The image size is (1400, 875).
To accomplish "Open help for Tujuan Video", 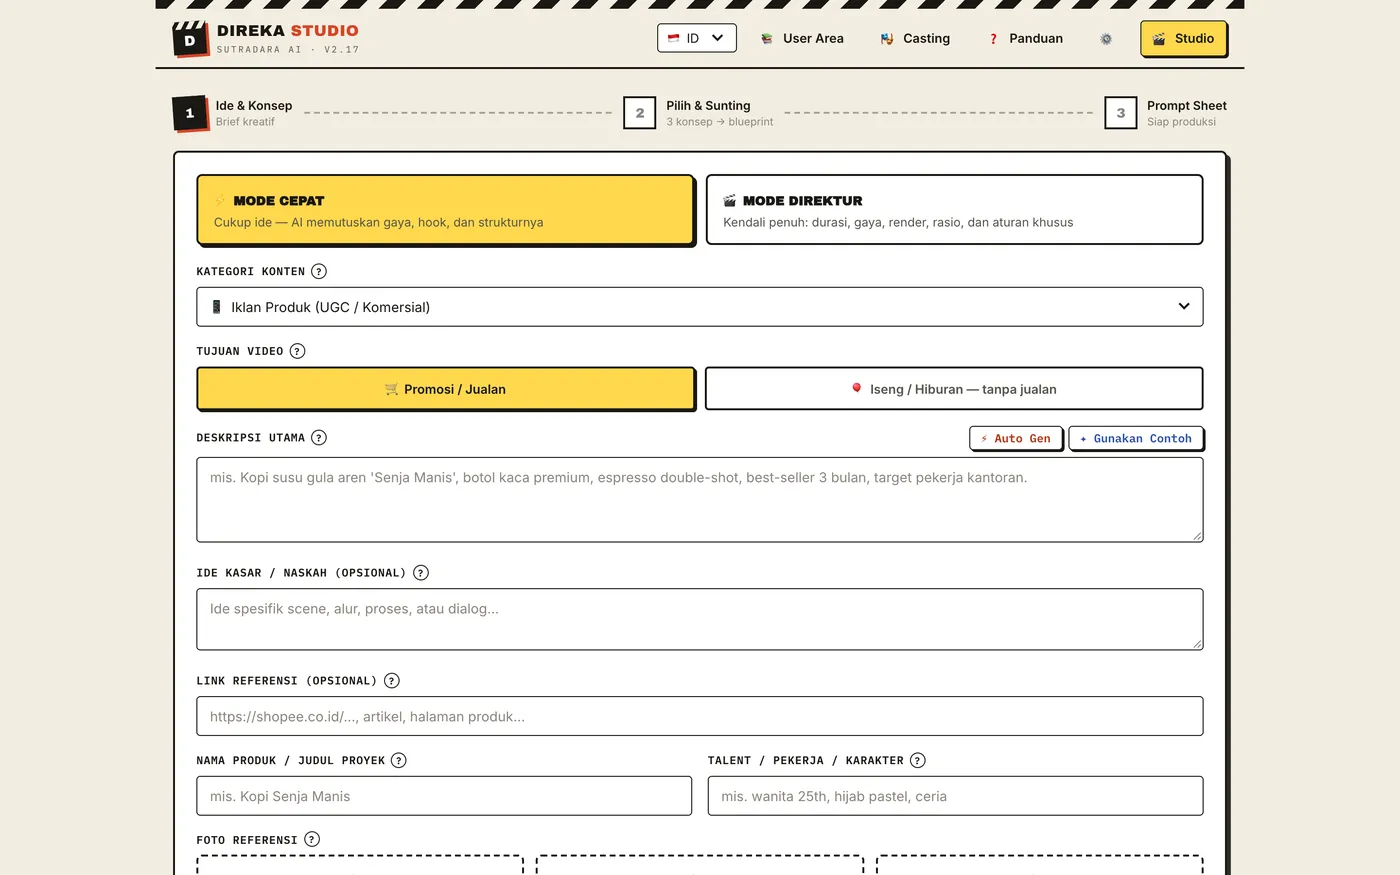I will tap(297, 351).
